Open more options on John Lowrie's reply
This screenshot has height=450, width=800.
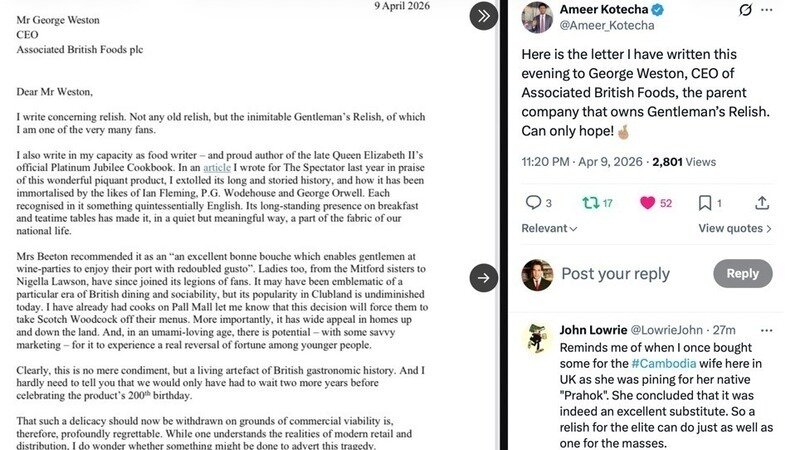pyautogui.click(x=766, y=330)
